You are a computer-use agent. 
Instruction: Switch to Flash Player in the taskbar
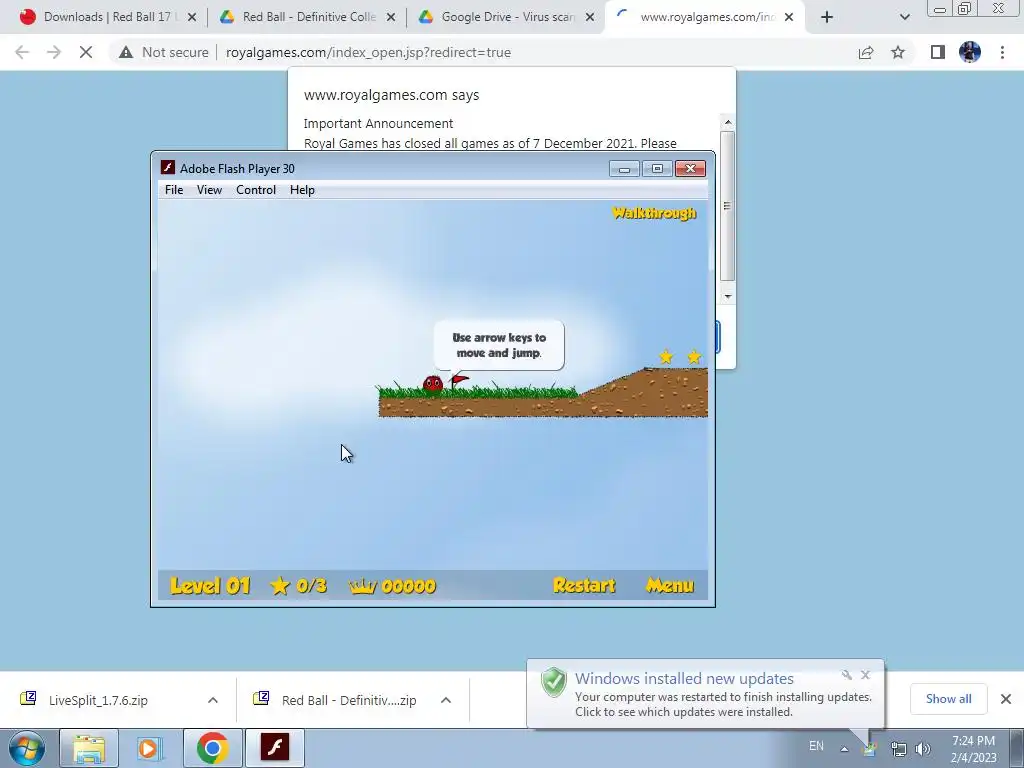pyautogui.click(x=274, y=748)
